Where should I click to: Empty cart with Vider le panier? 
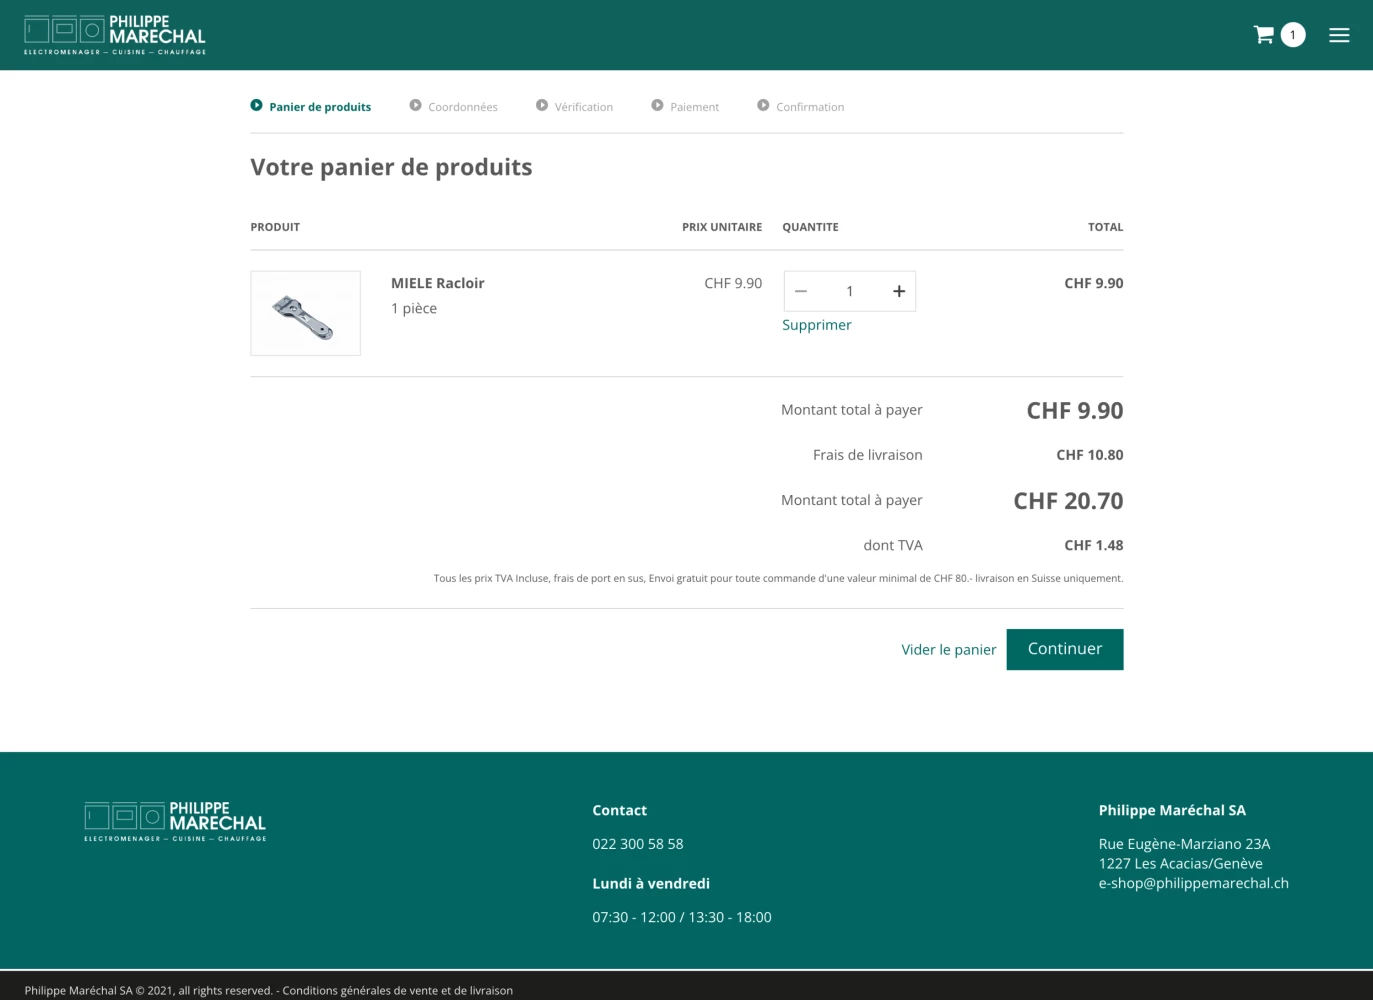(948, 650)
